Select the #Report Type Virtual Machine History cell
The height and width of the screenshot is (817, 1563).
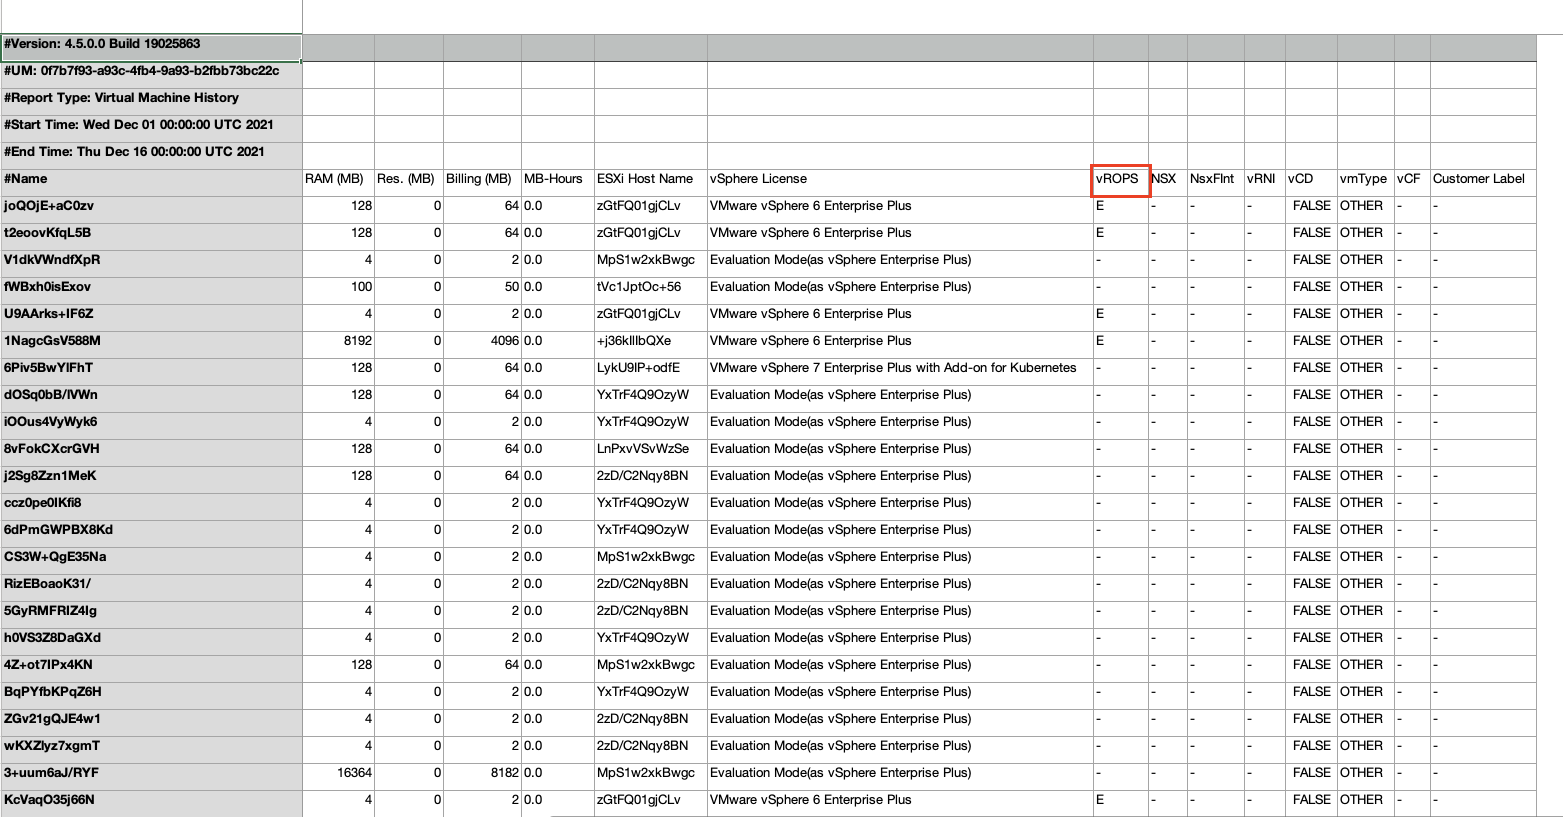pyautogui.click(x=151, y=99)
